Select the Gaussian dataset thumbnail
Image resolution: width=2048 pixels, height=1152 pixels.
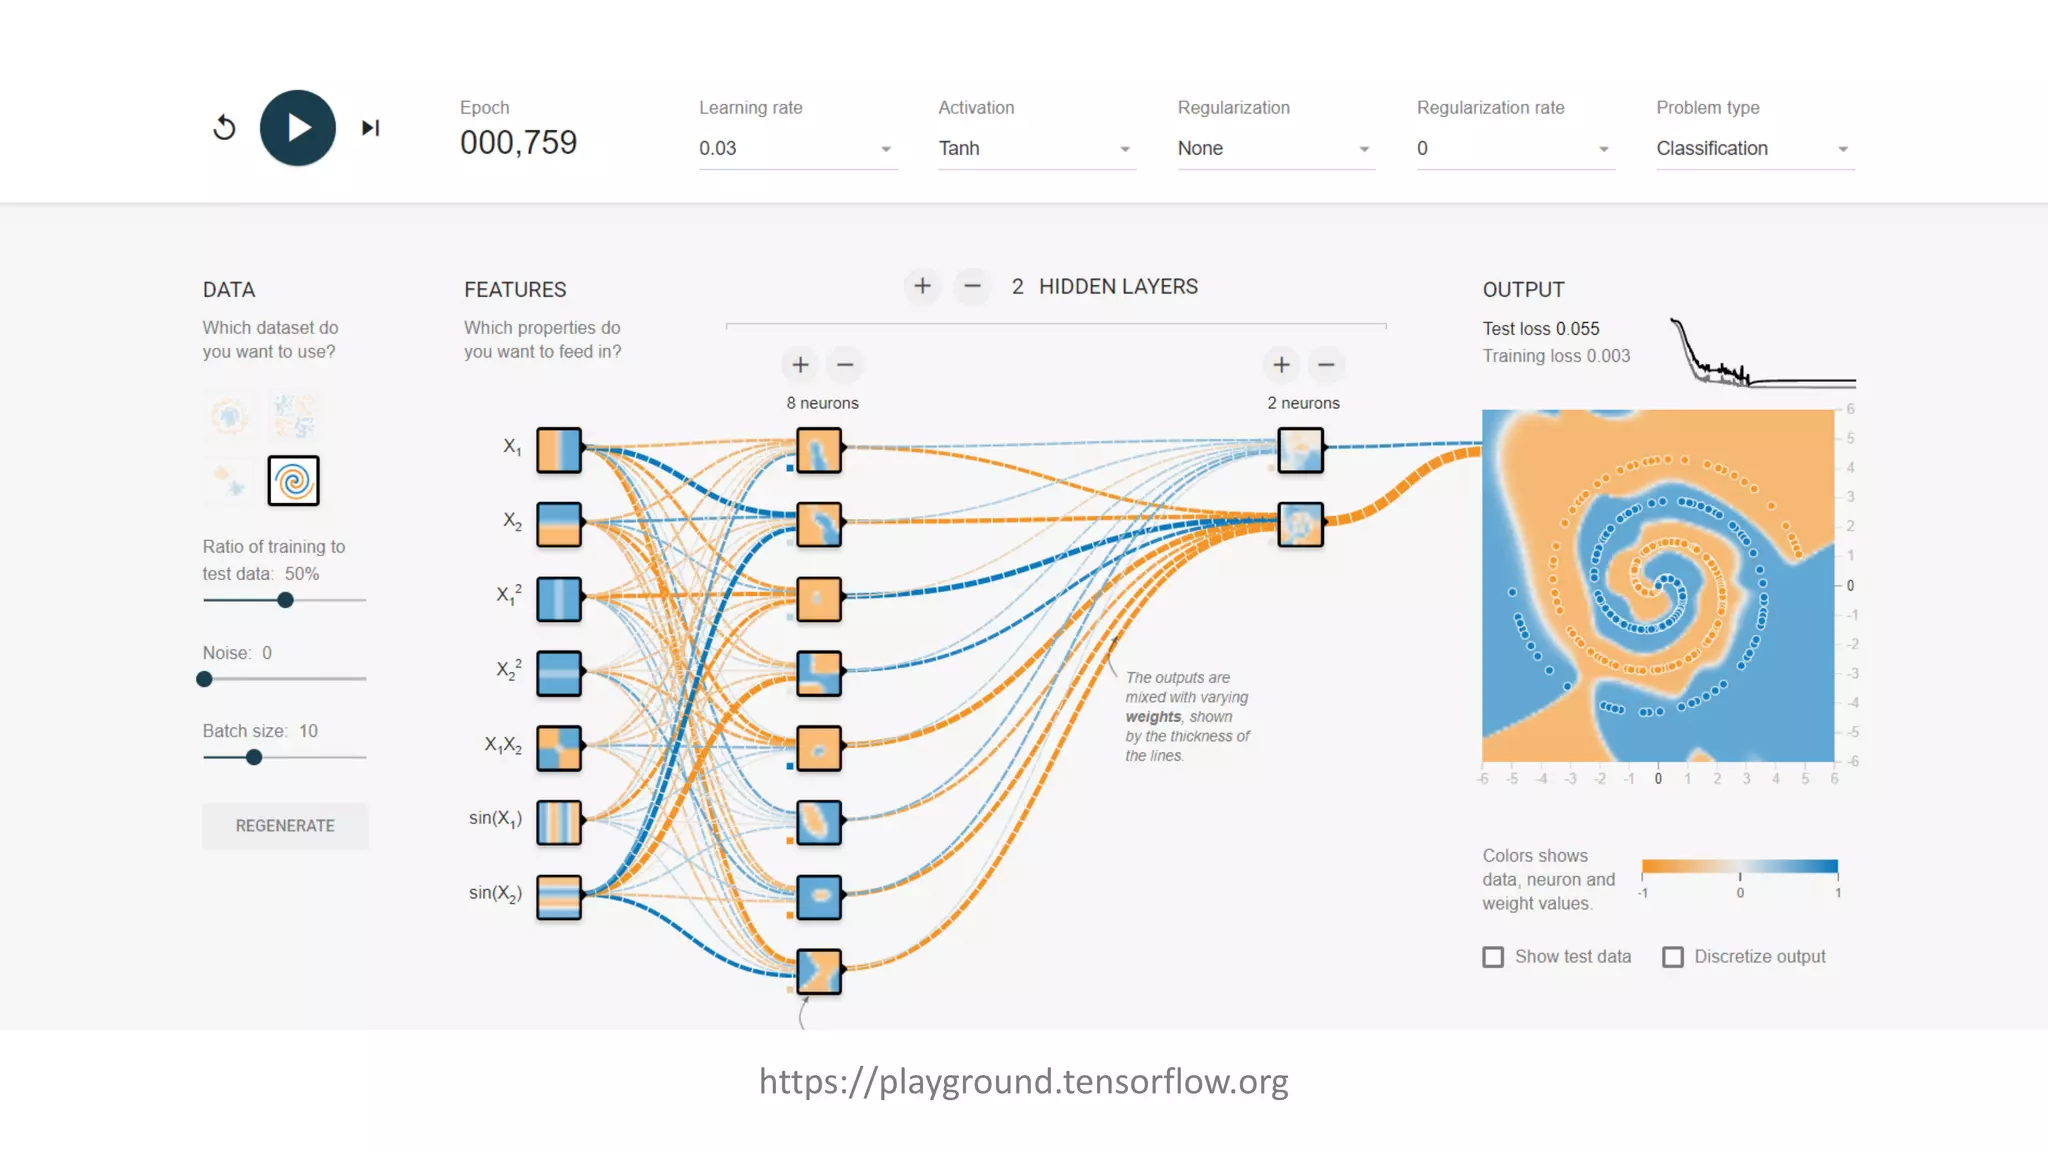point(229,481)
